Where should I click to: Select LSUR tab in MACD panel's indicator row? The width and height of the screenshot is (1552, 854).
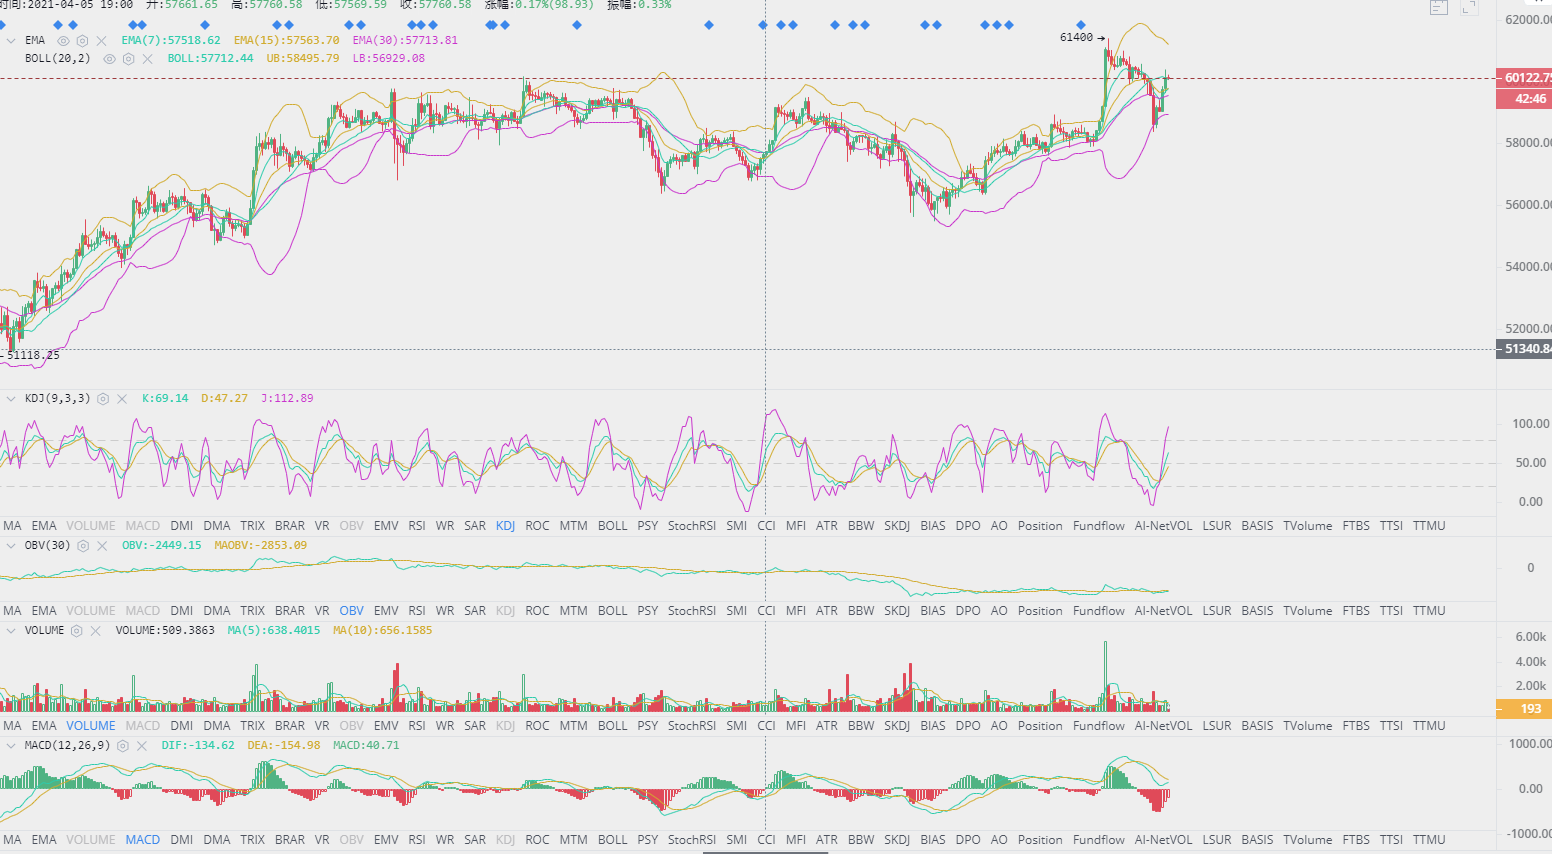1217,840
